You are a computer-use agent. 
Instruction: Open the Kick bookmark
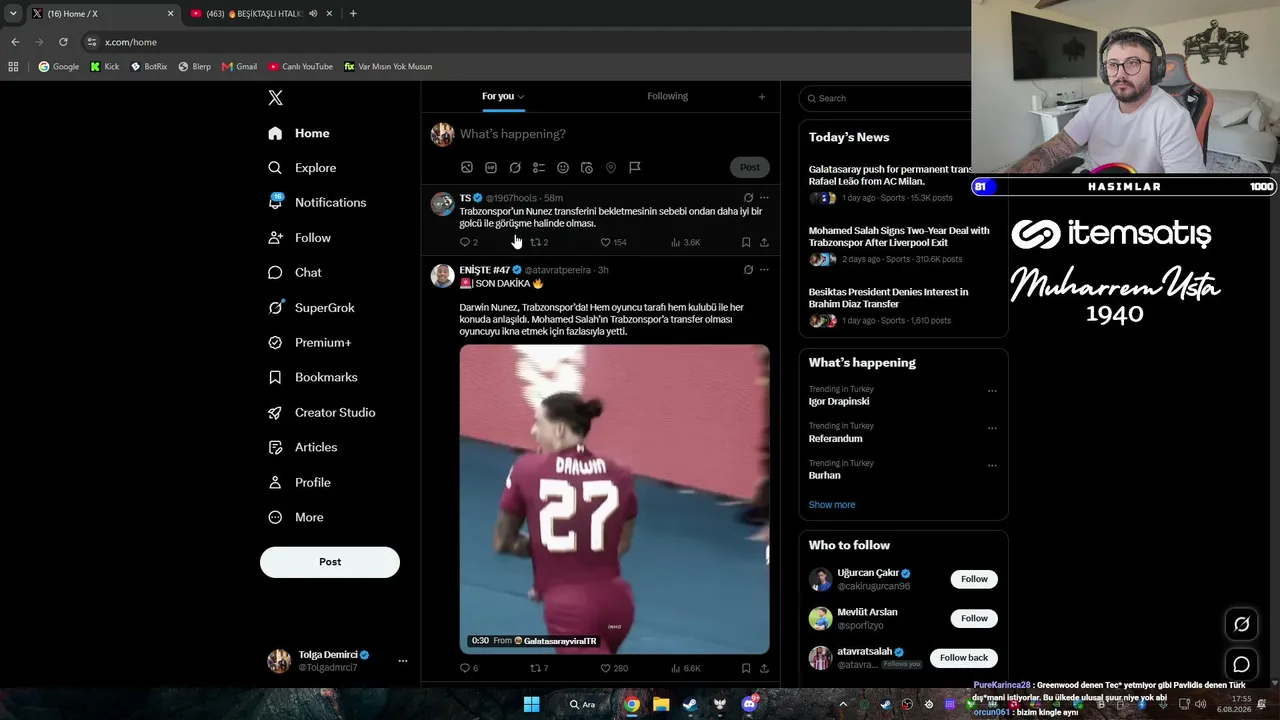tap(104, 67)
